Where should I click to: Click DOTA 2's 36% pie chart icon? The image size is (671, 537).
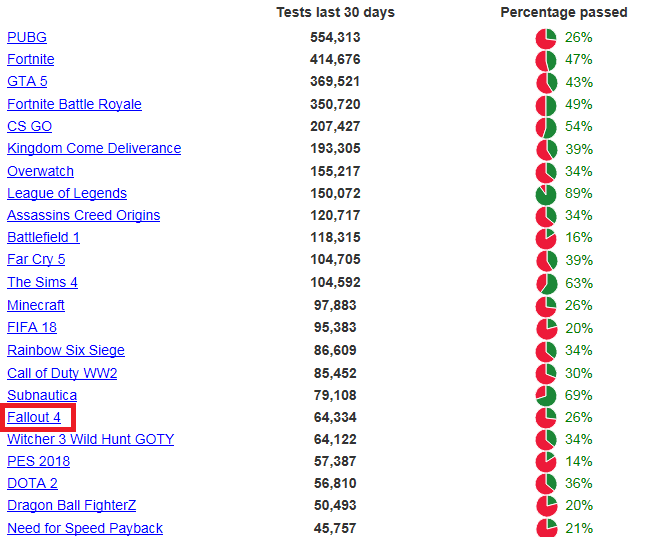546,484
